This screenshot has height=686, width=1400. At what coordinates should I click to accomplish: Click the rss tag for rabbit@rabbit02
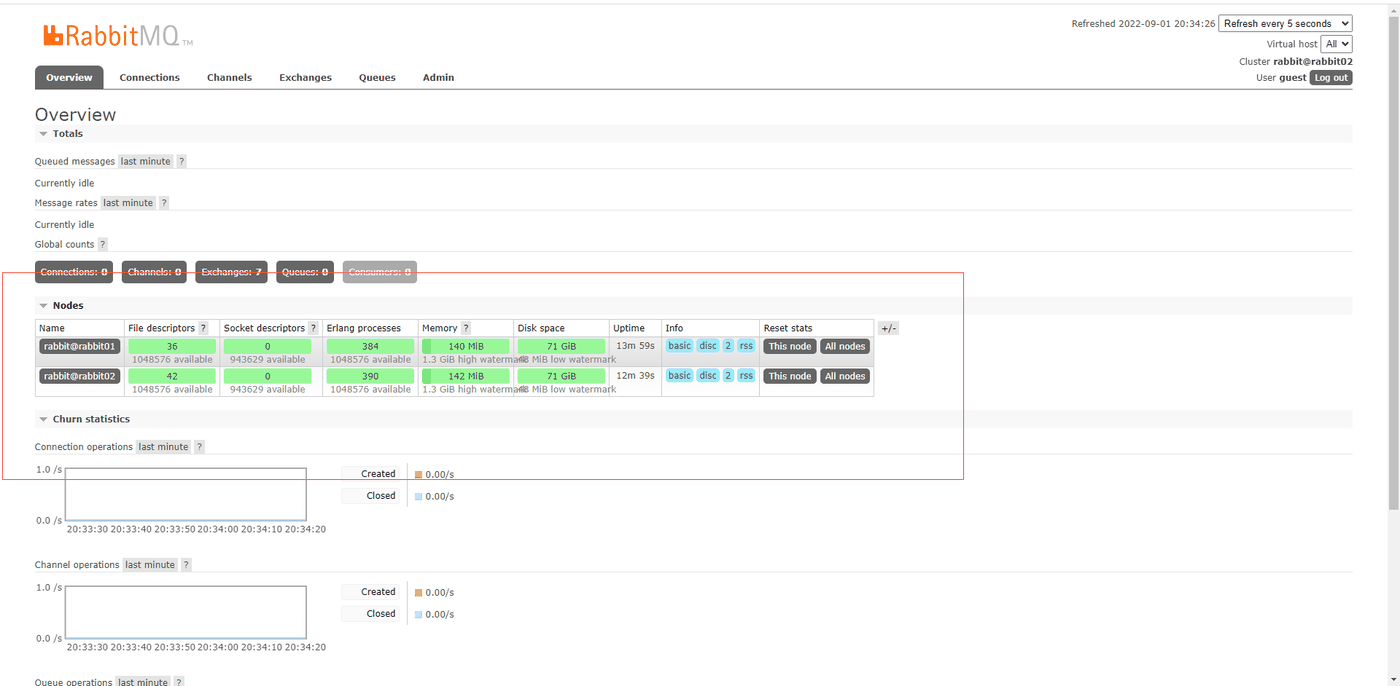coord(746,375)
